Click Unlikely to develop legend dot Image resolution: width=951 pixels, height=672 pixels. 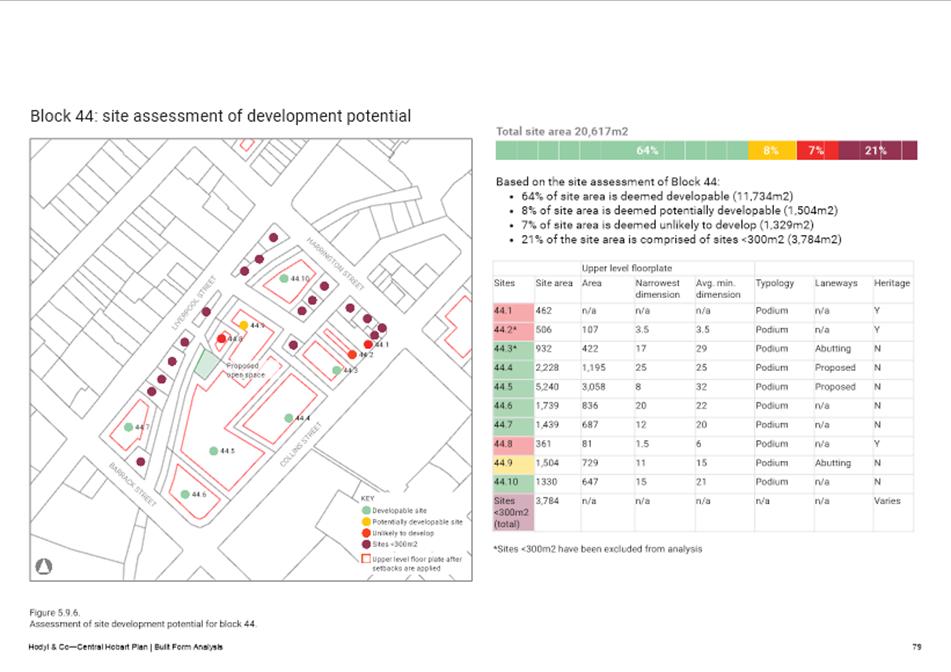pyautogui.click(x=366, y=533)
